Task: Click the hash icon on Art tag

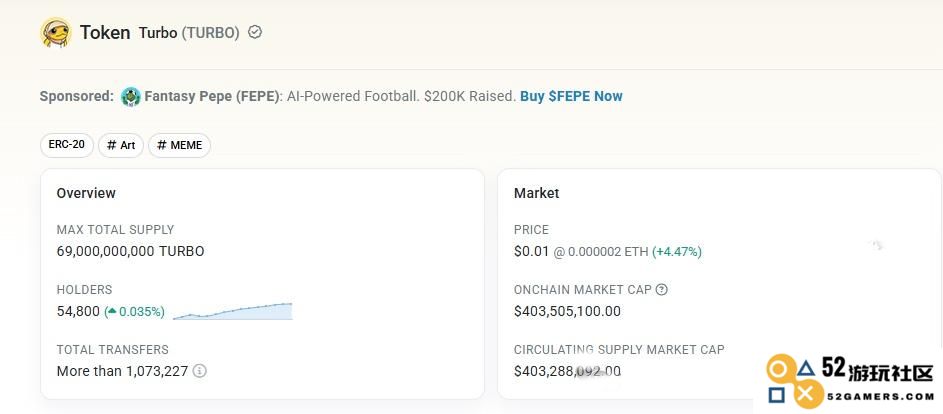Action: [x=111, y=145]
